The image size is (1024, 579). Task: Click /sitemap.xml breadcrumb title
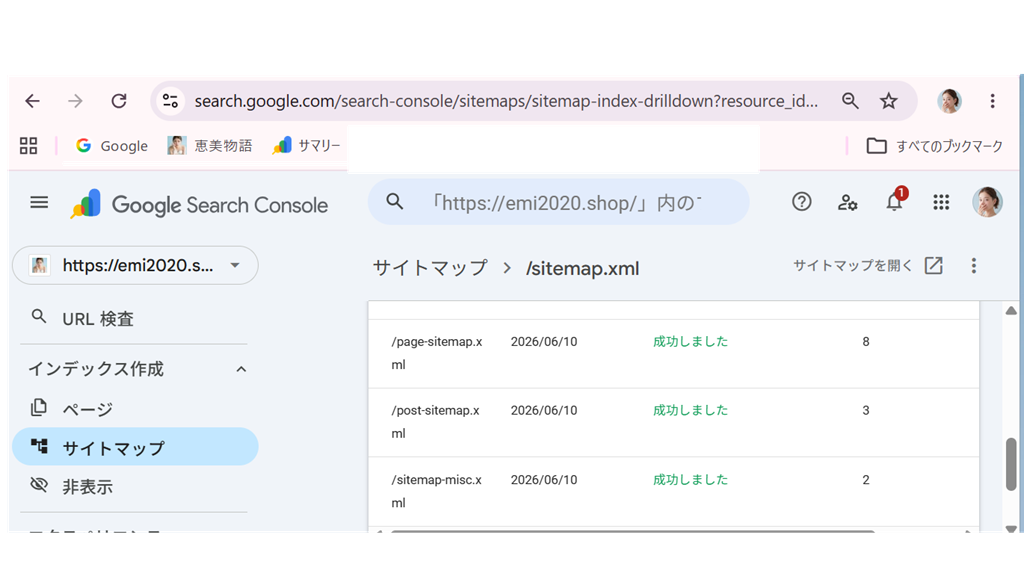[583, 268]
